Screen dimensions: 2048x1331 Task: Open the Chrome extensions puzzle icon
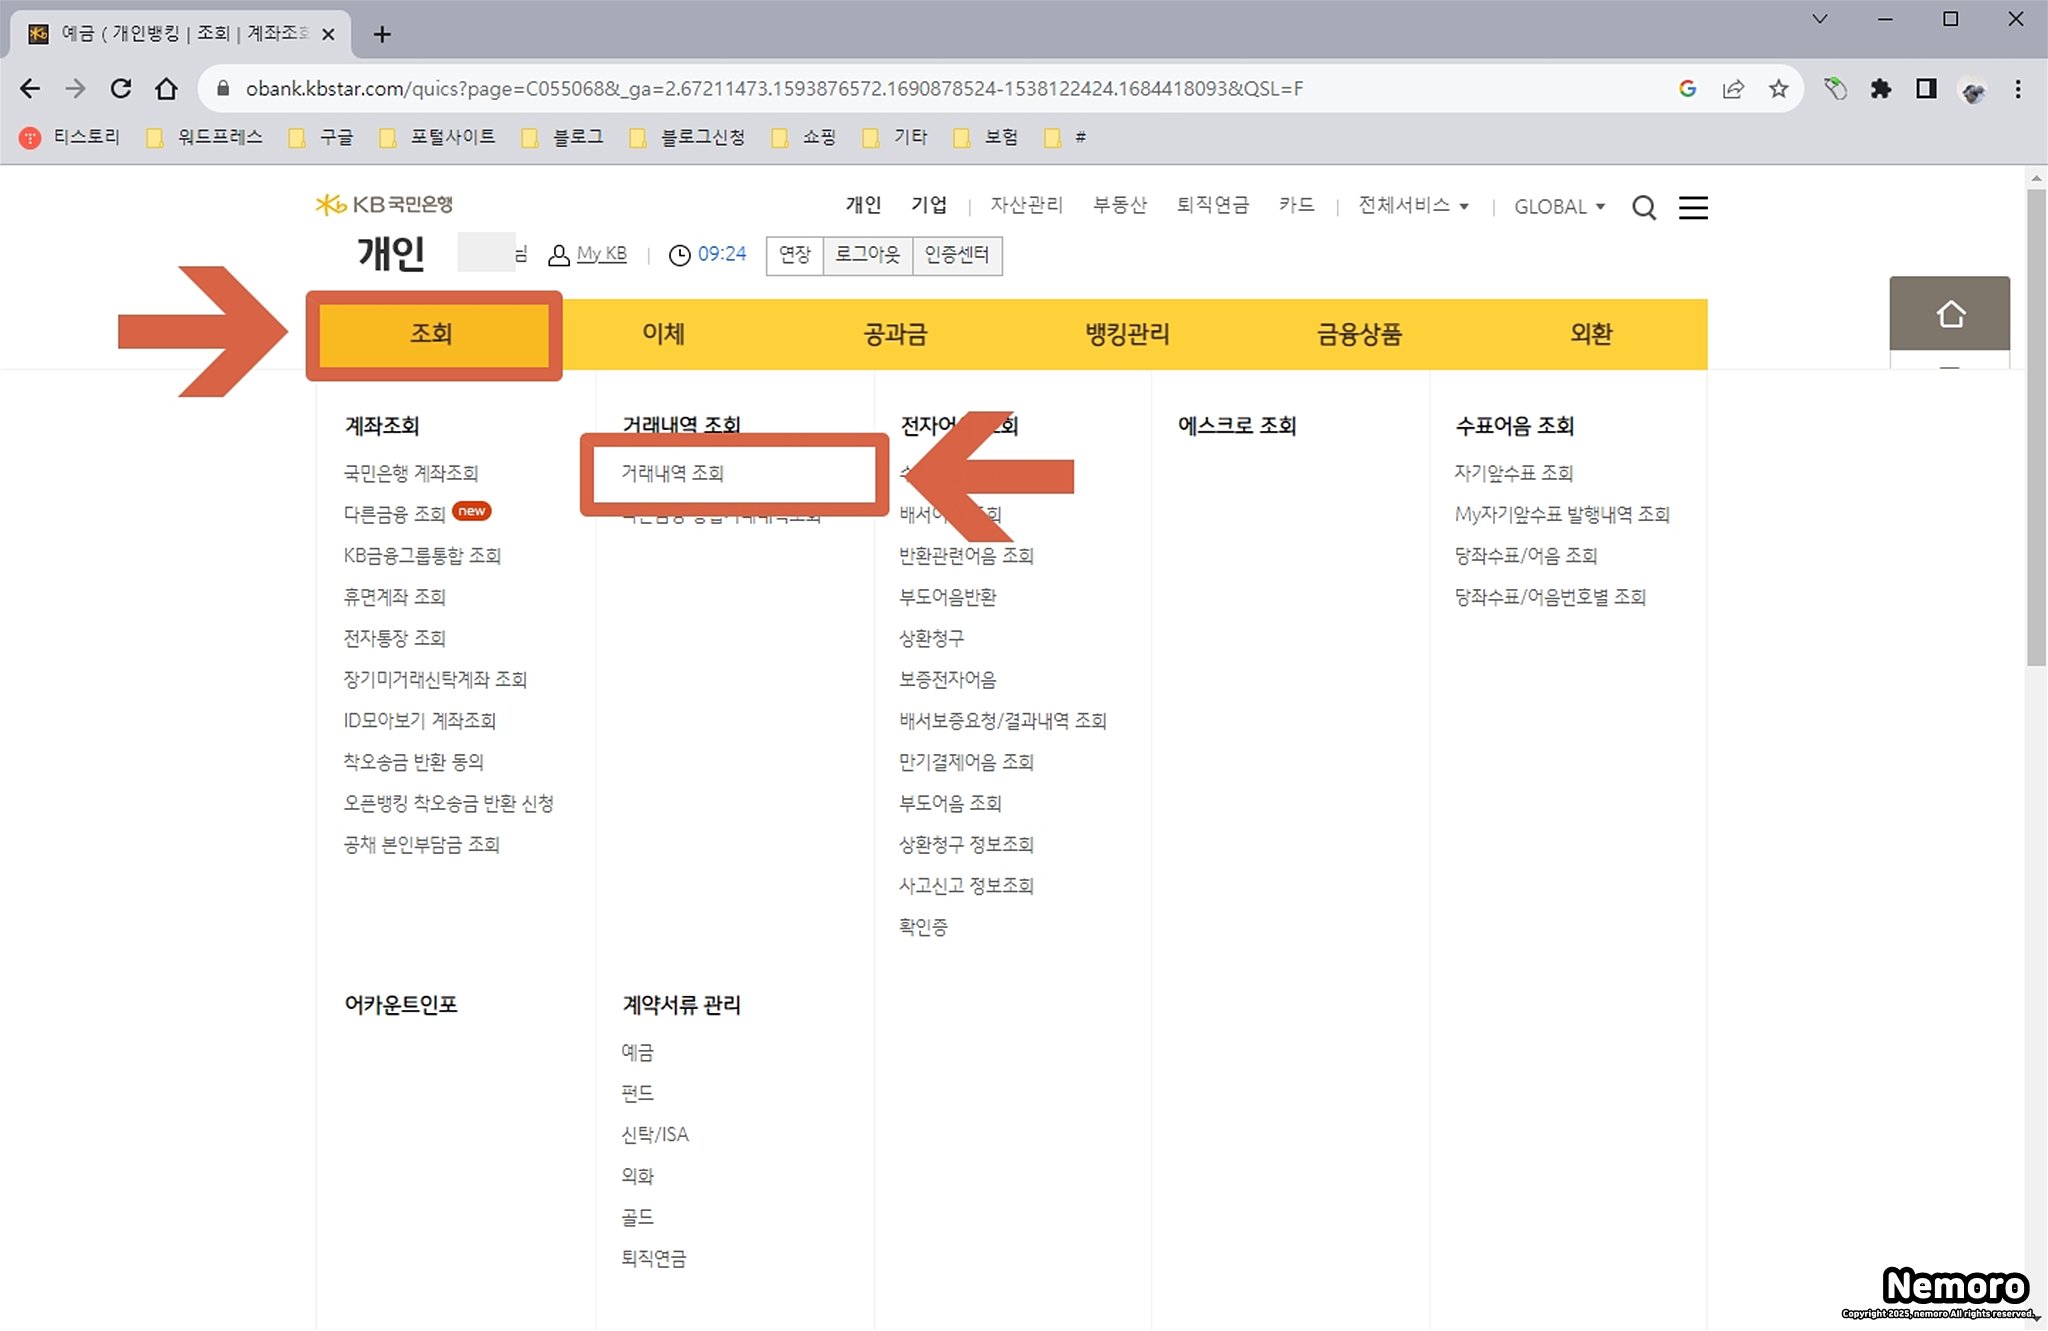point(1880,89)
